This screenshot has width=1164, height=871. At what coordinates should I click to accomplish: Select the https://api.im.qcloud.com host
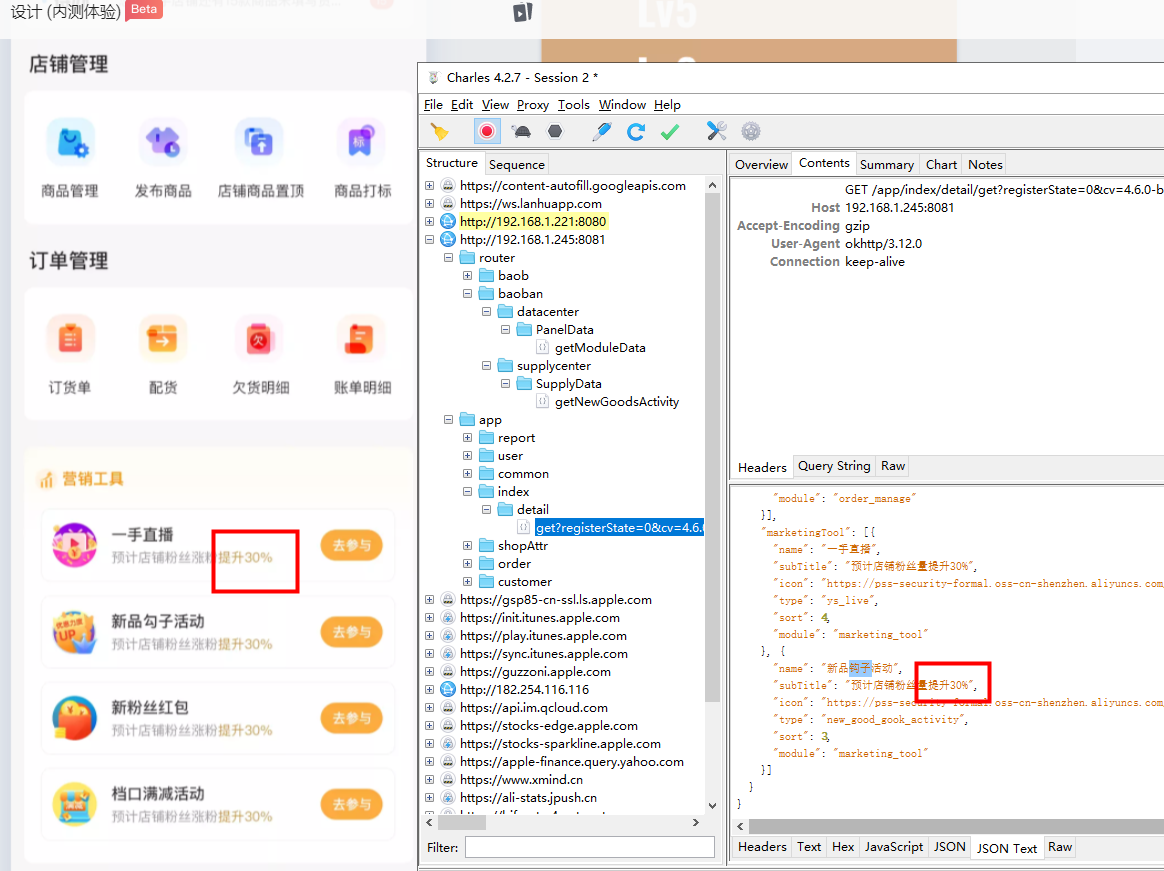pyautogui.click(x=534, y=708)
